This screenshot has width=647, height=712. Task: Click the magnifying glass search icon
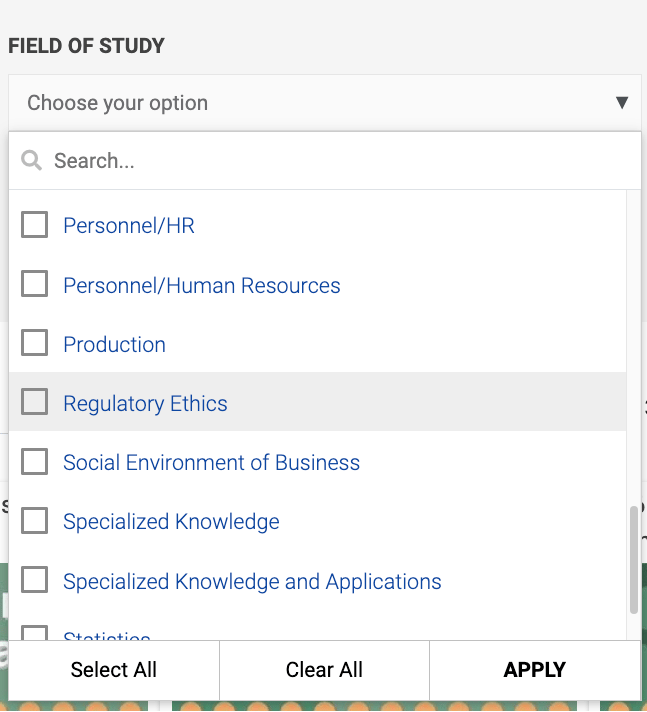click(x=31, y=161)
